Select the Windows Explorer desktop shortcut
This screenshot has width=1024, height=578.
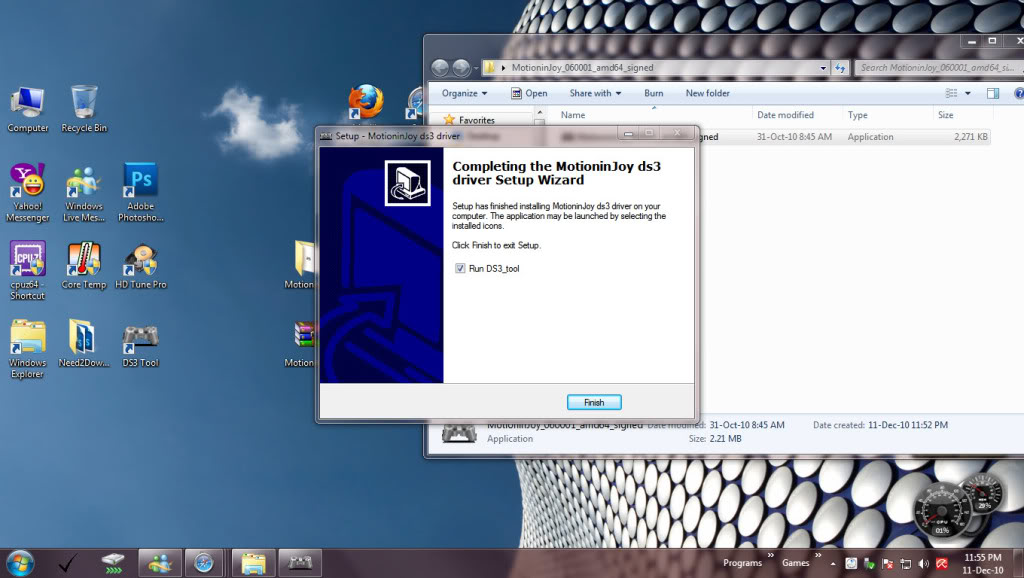27,349
